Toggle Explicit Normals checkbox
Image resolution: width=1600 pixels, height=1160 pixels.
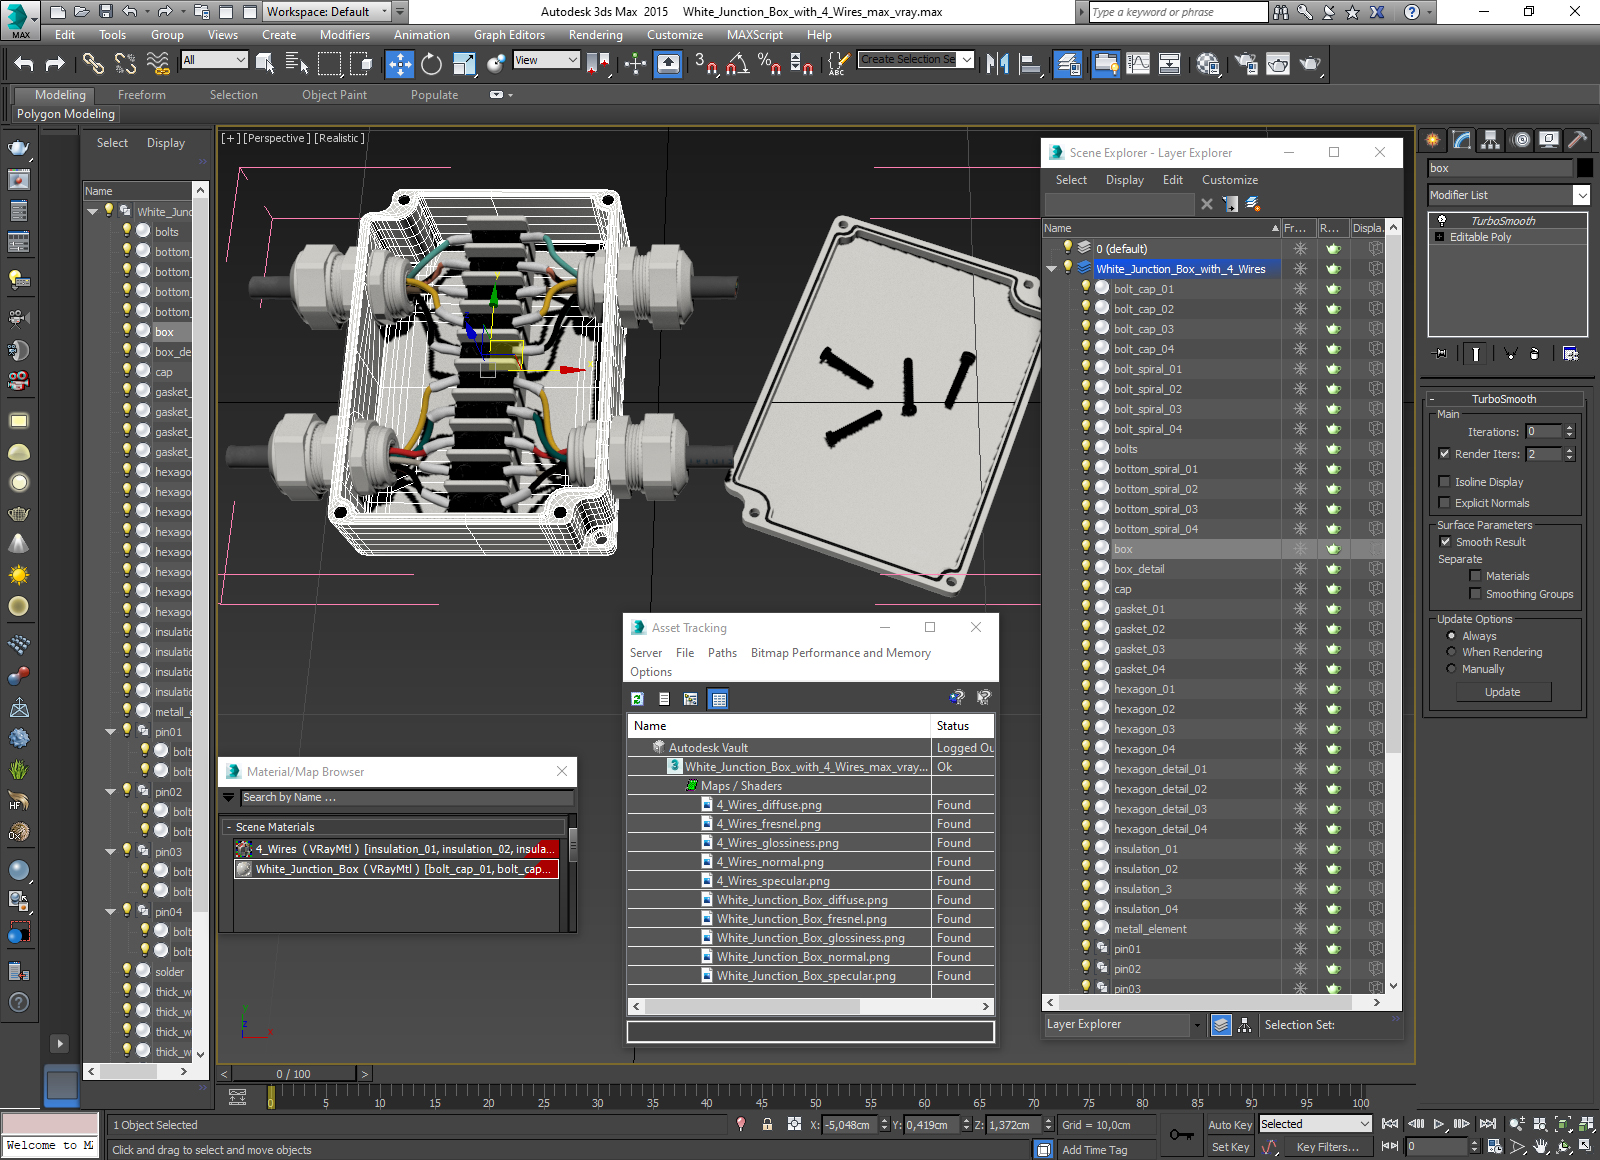pos(1444,503)
